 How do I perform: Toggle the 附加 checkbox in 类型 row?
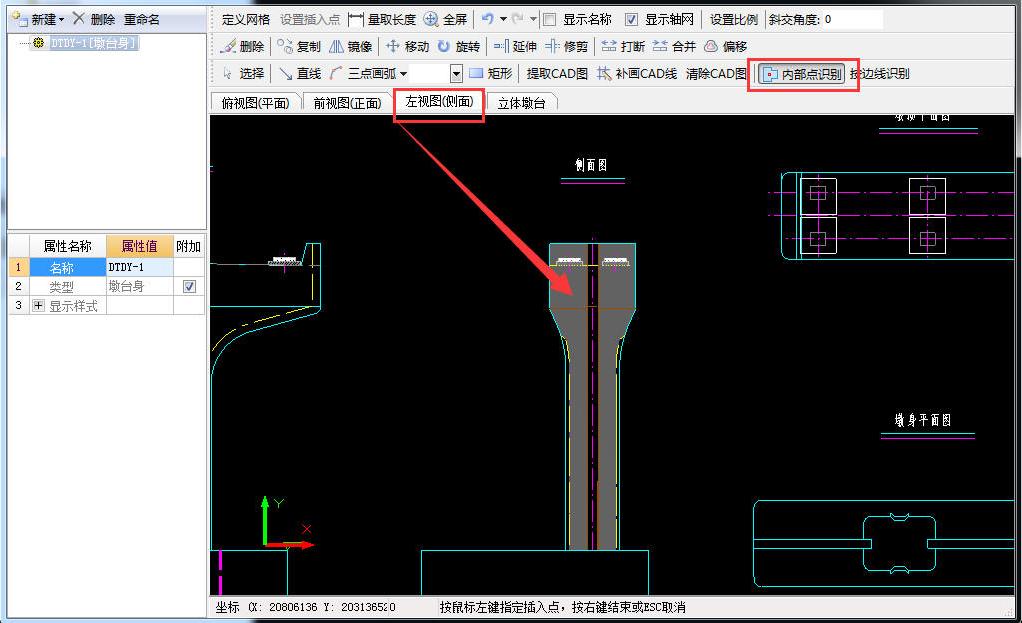pos(190,287)
